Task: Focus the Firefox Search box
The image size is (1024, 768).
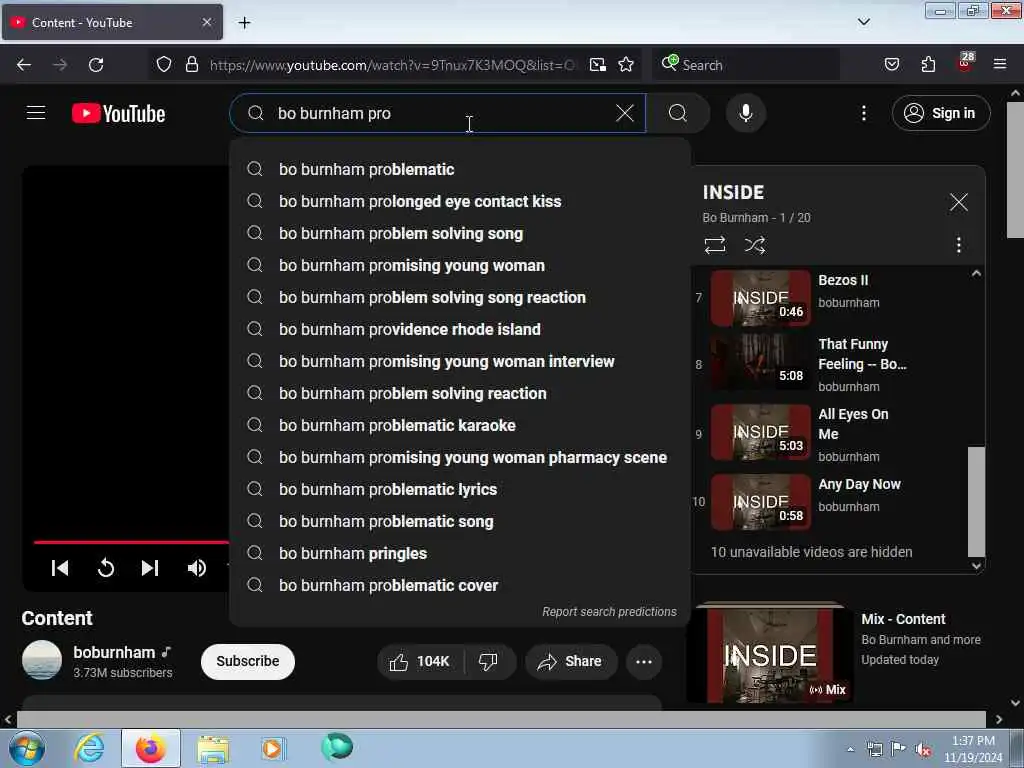Action: 746,65
